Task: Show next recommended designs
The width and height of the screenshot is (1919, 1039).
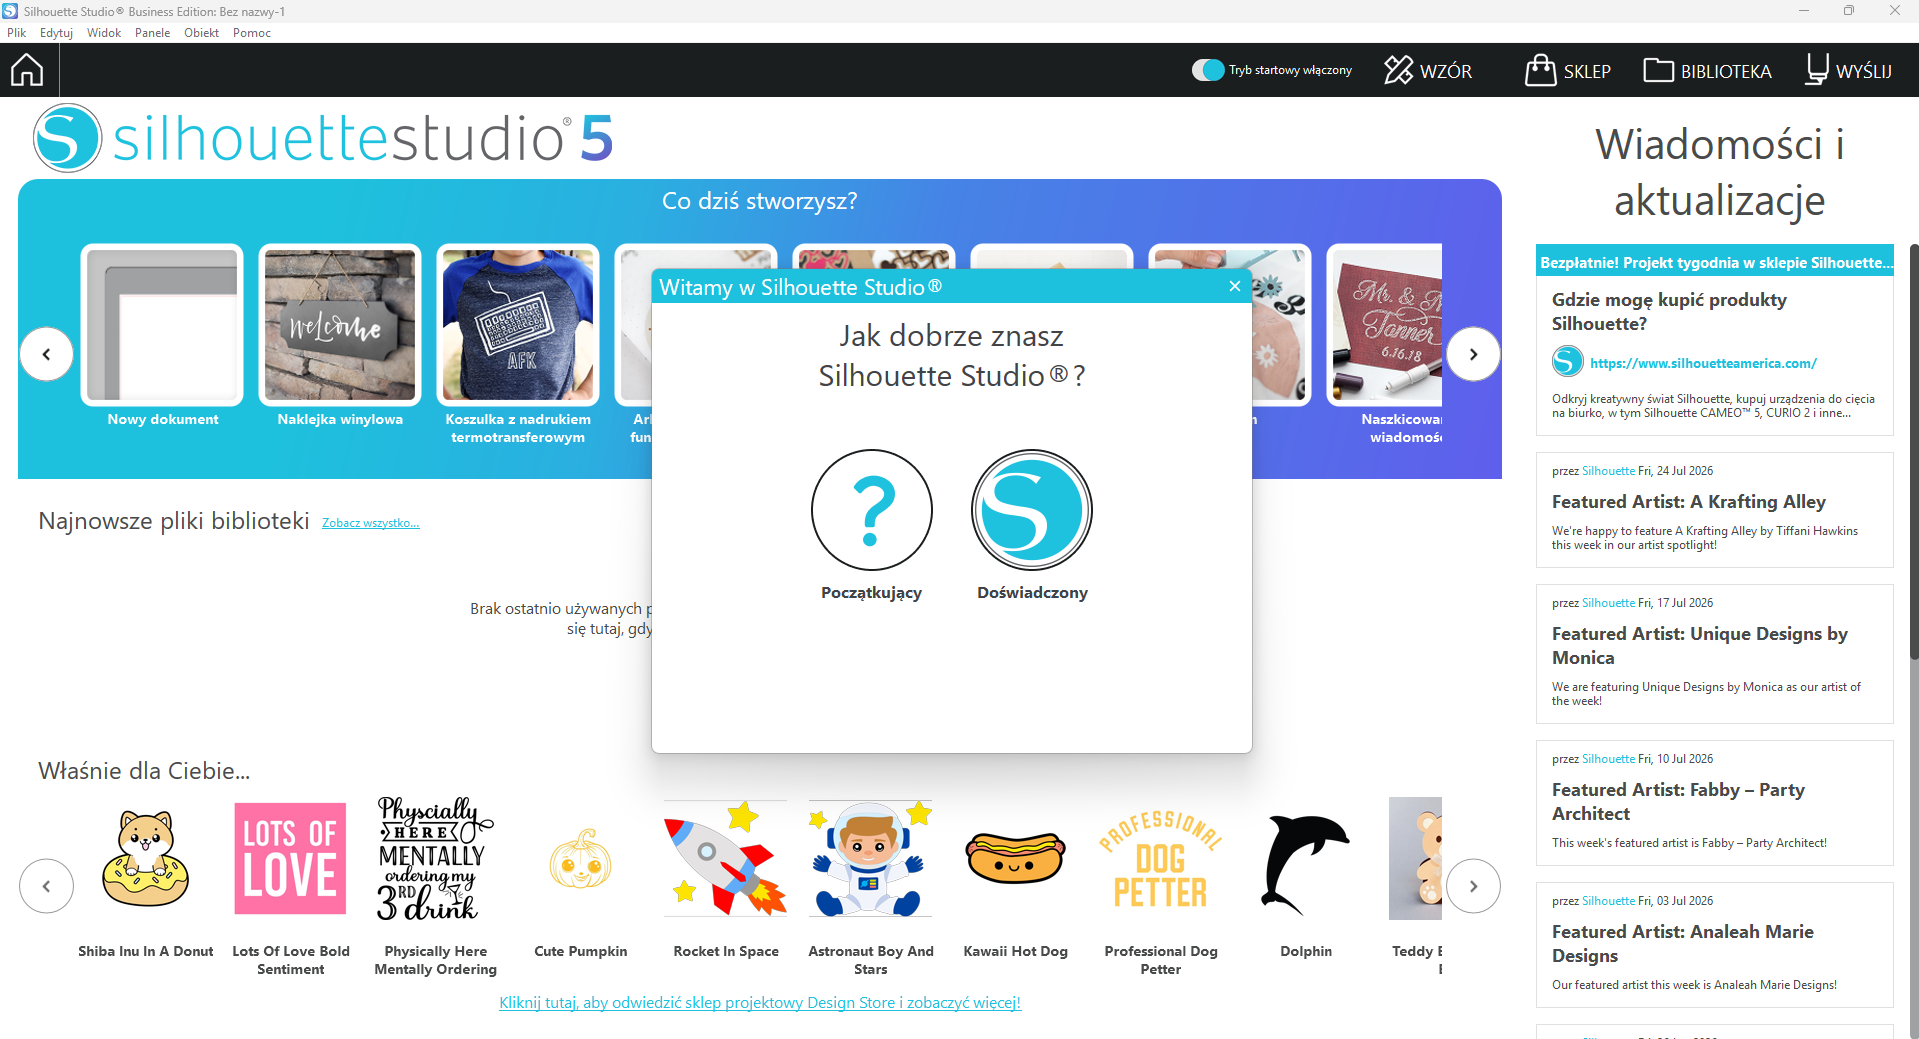Action: click(1474, 886)
